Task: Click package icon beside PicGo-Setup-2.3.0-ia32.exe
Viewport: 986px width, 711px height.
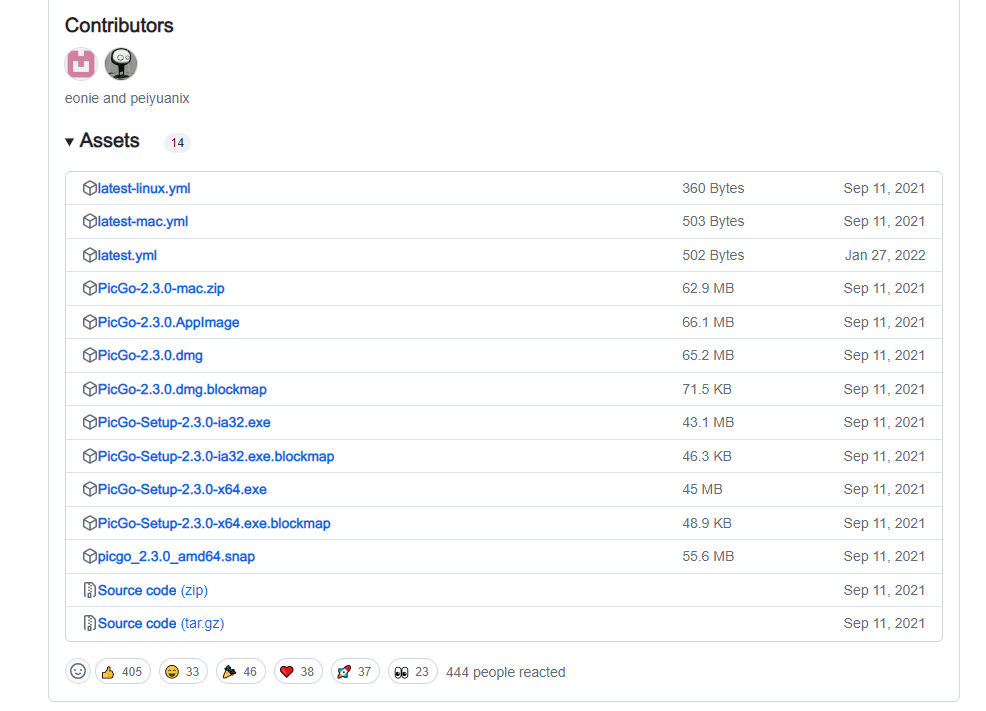Action: (89, 422)
